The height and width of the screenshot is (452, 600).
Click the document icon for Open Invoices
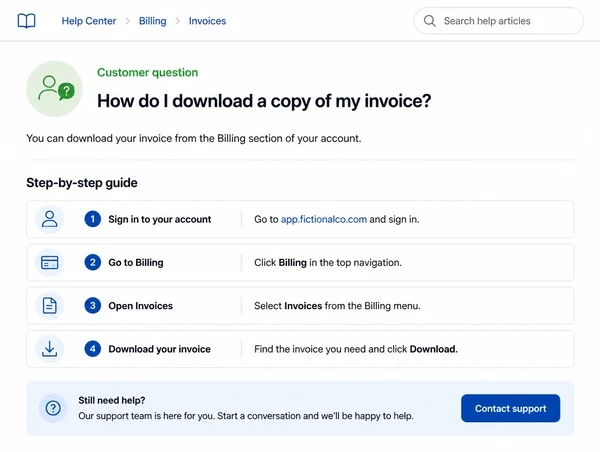coord(50,306)
